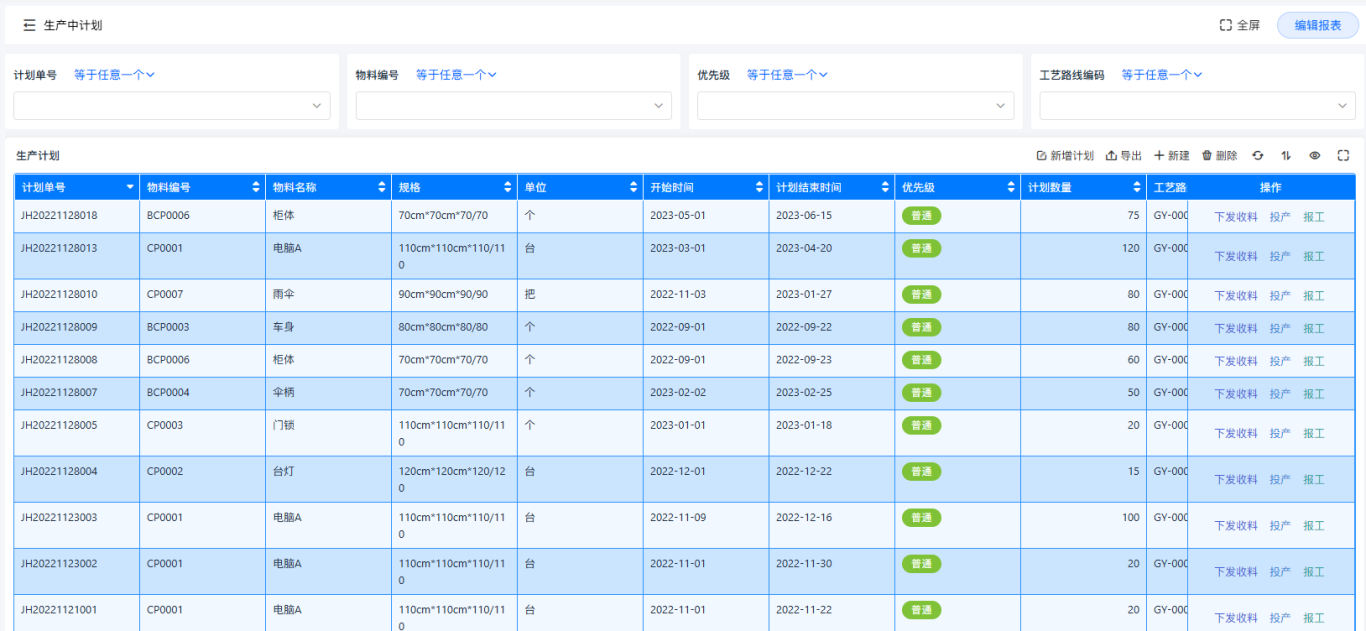This screenshot has width=1366, height=631.
Task: Click 投产 for JH20221128010
Action: click(1280, 296)
